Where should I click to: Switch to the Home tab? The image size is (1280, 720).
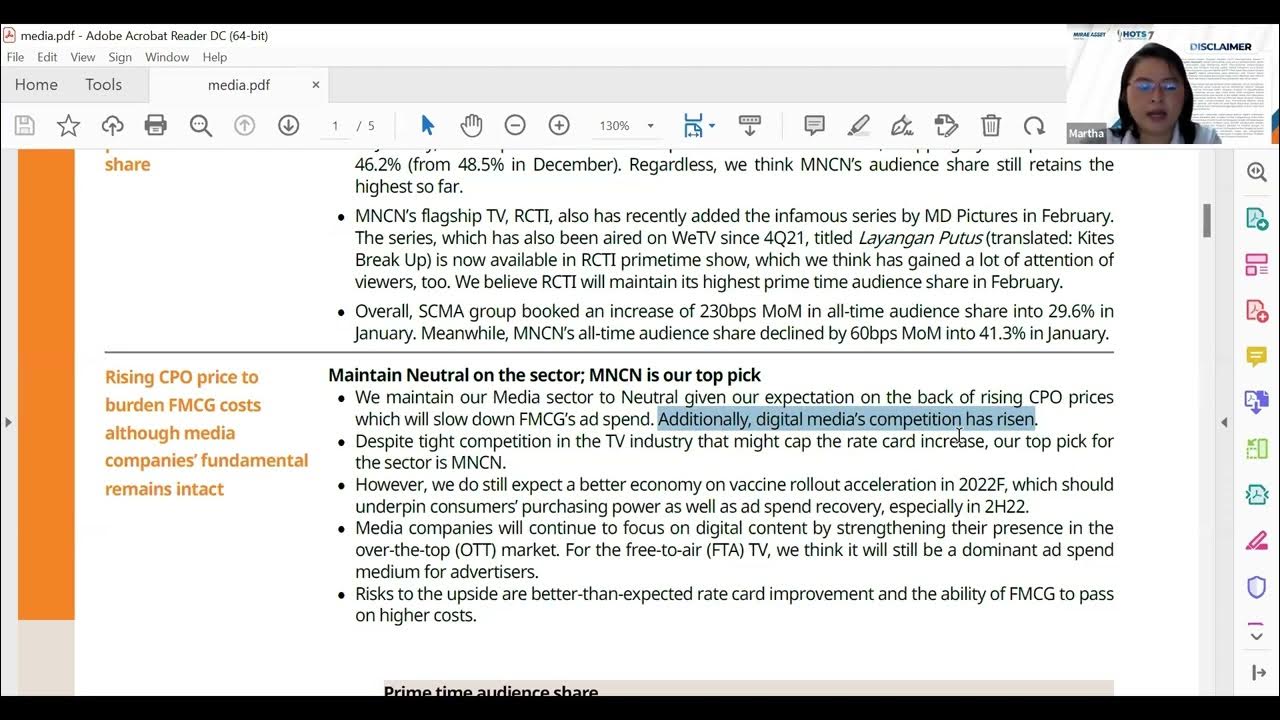coord(36,85)
